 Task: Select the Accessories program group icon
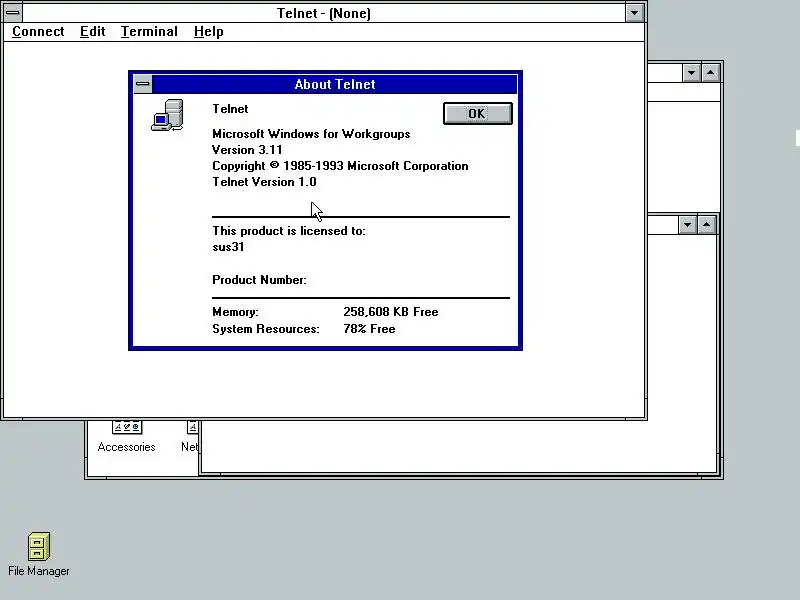pyautogui.click(x=127, y=437)
